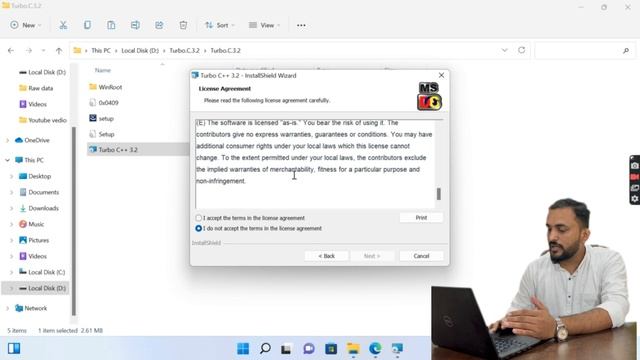This screenshot has height=360, width=640.
Task: Click Videos under This PC
Action: tap(33, 256)
